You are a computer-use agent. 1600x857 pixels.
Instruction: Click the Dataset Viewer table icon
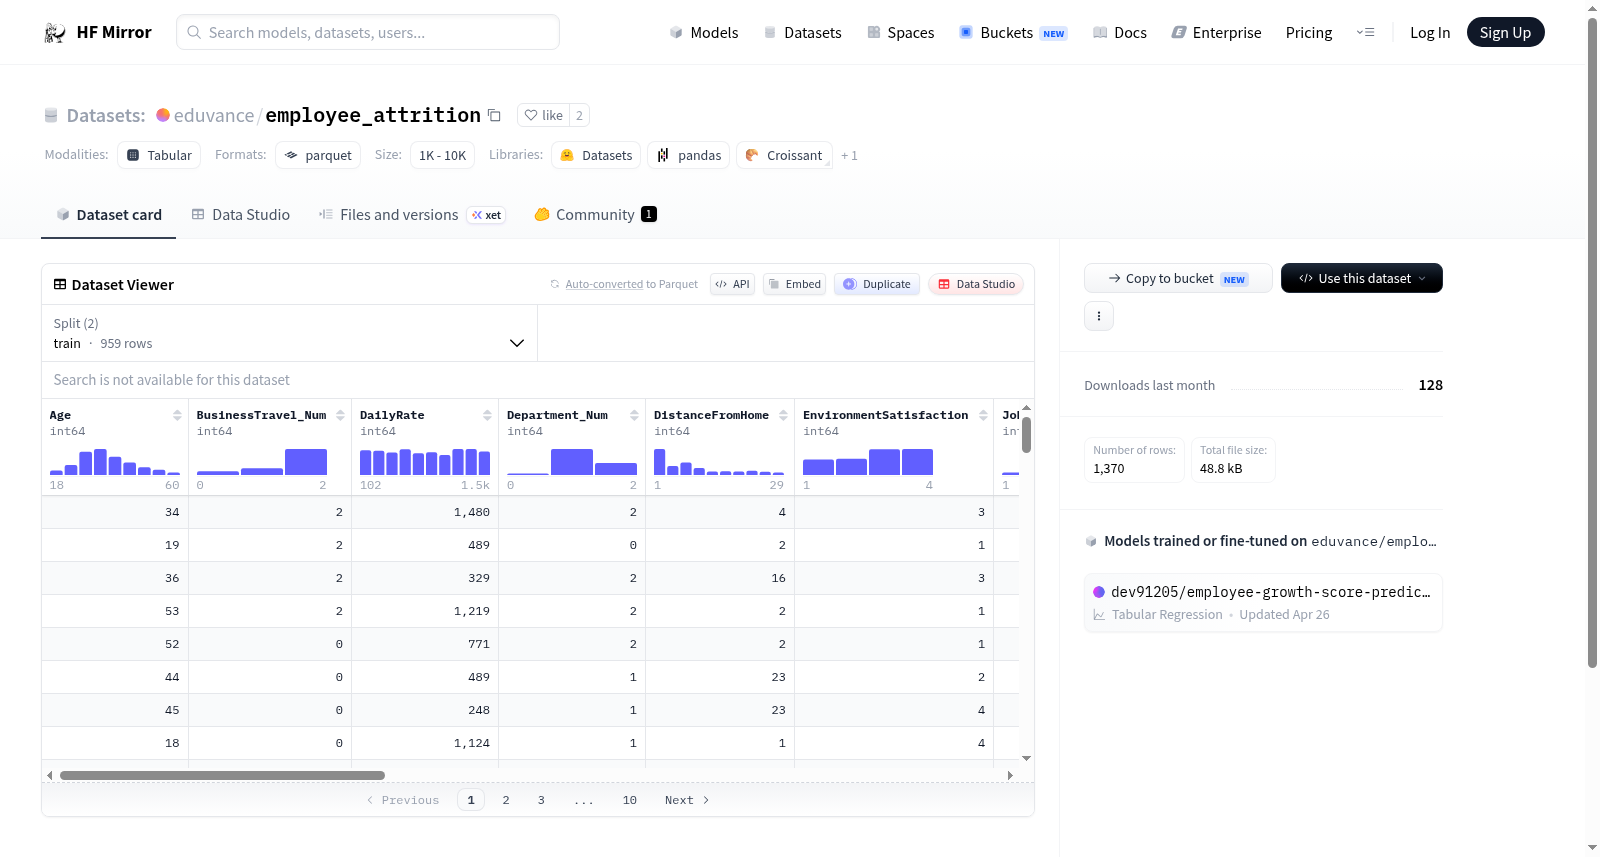click(x=60, y=285)
